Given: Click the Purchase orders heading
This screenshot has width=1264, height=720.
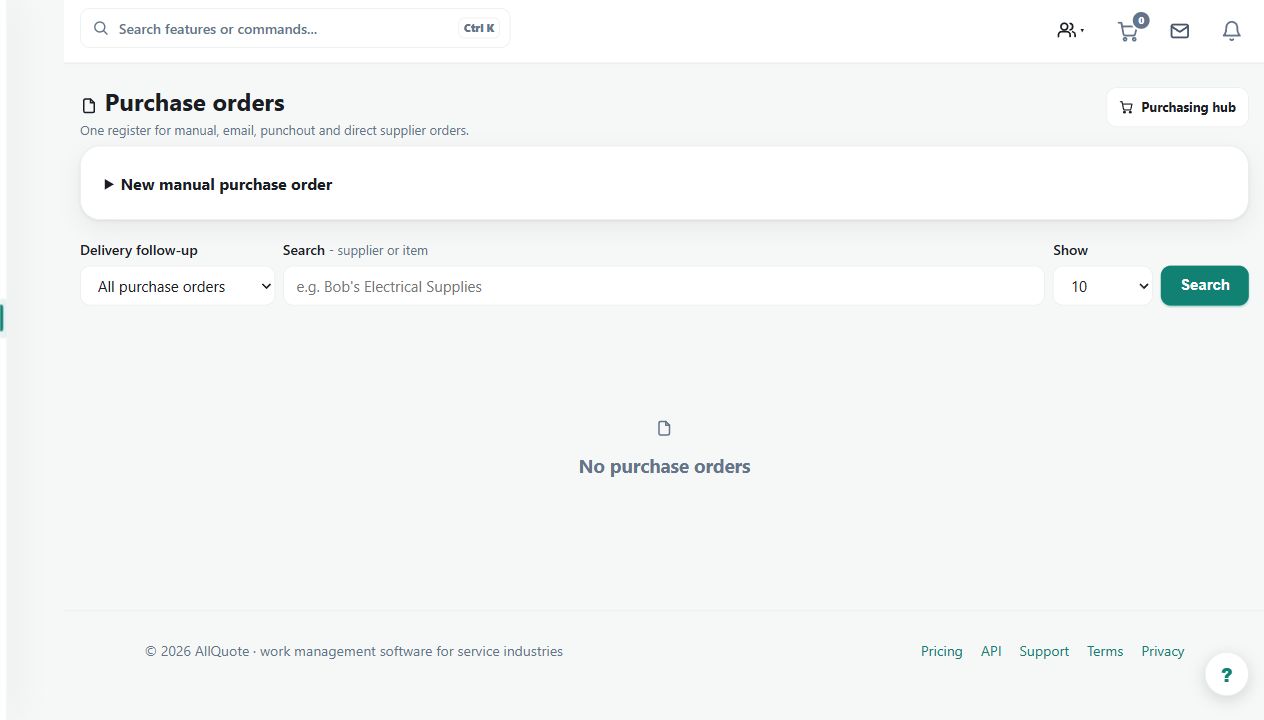Looking at the screenshot, I should pyautogui.click(x=195, y=103).
